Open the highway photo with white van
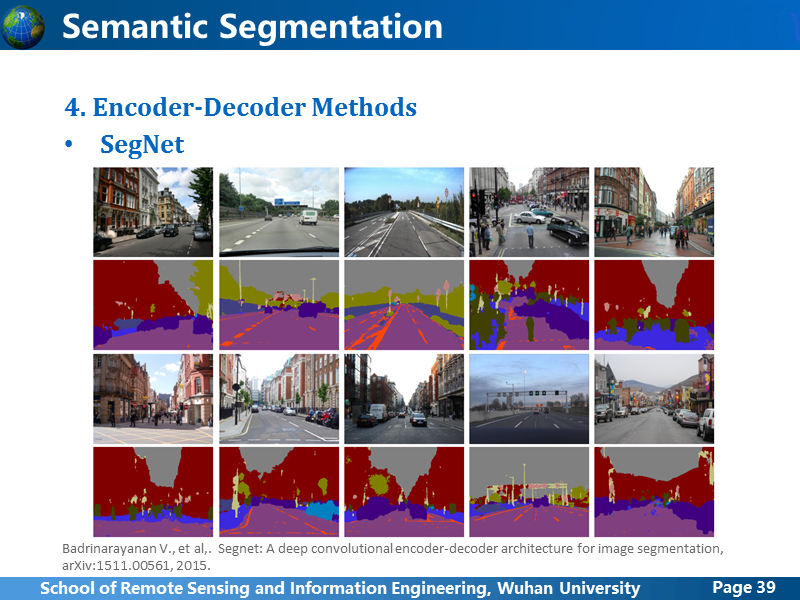Viewport: 800px width, 600px height. 279,212
